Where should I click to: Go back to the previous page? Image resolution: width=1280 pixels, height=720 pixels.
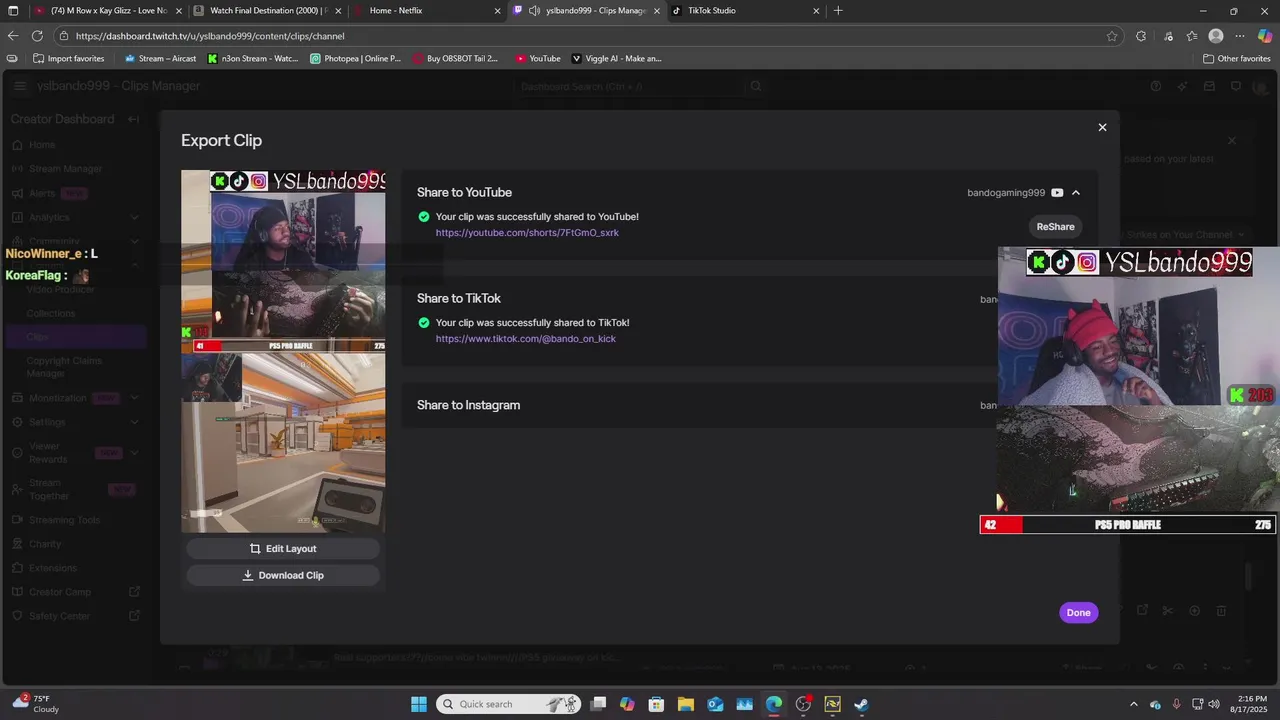pos(13,36)
